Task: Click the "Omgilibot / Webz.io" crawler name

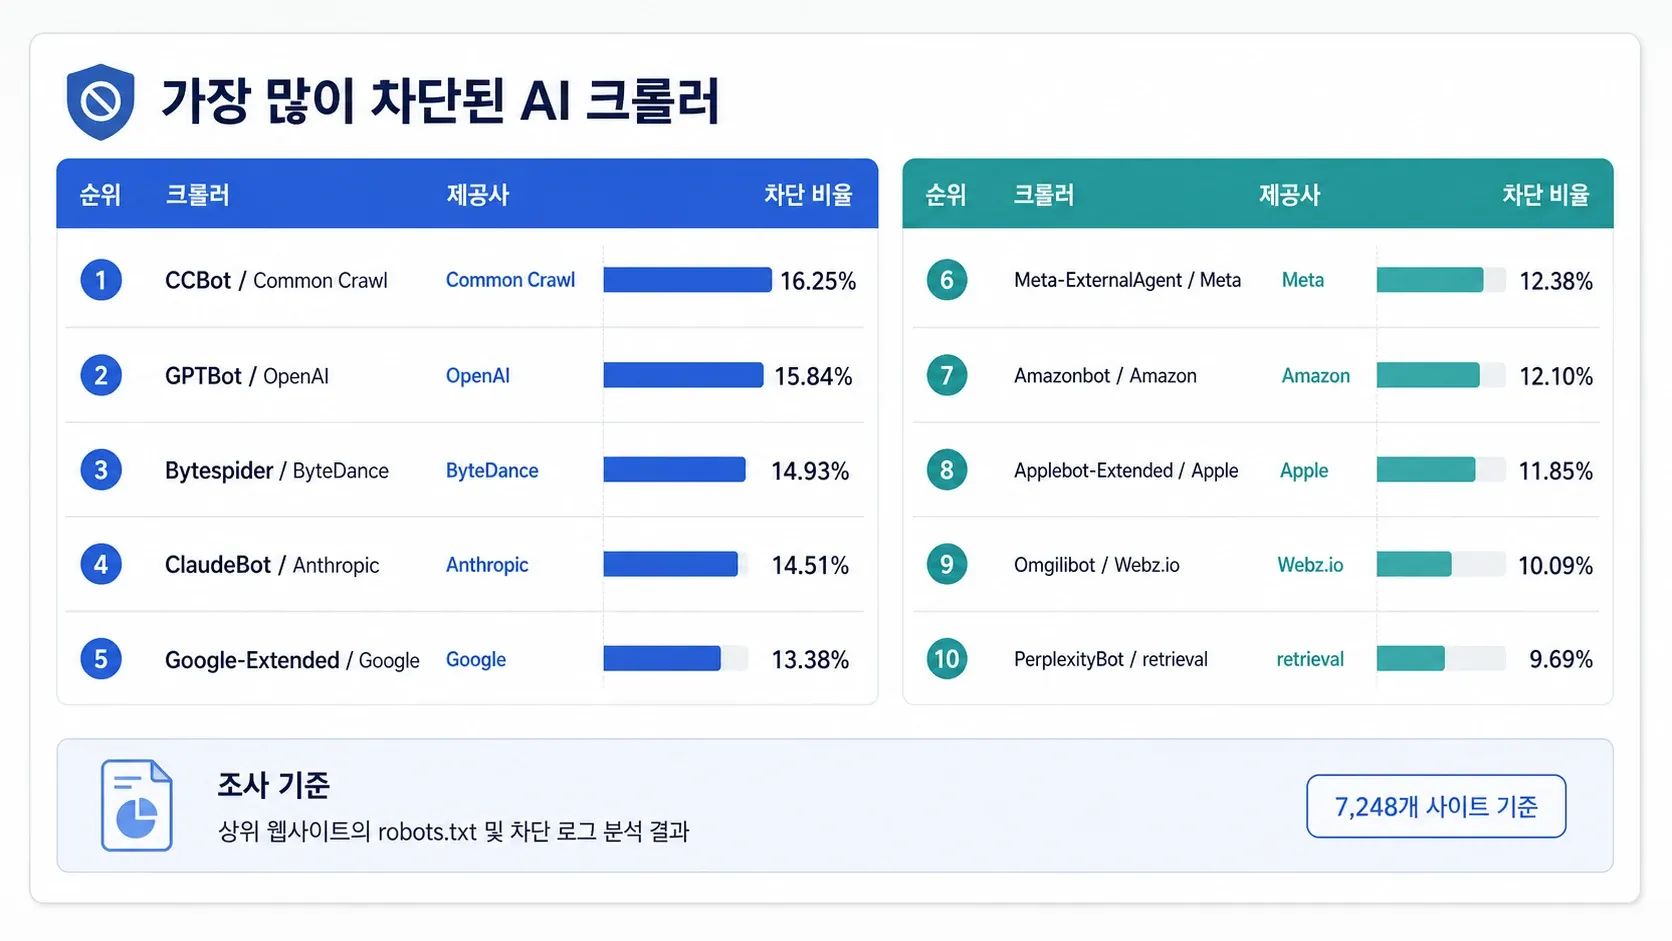Action: [1097, 565]
